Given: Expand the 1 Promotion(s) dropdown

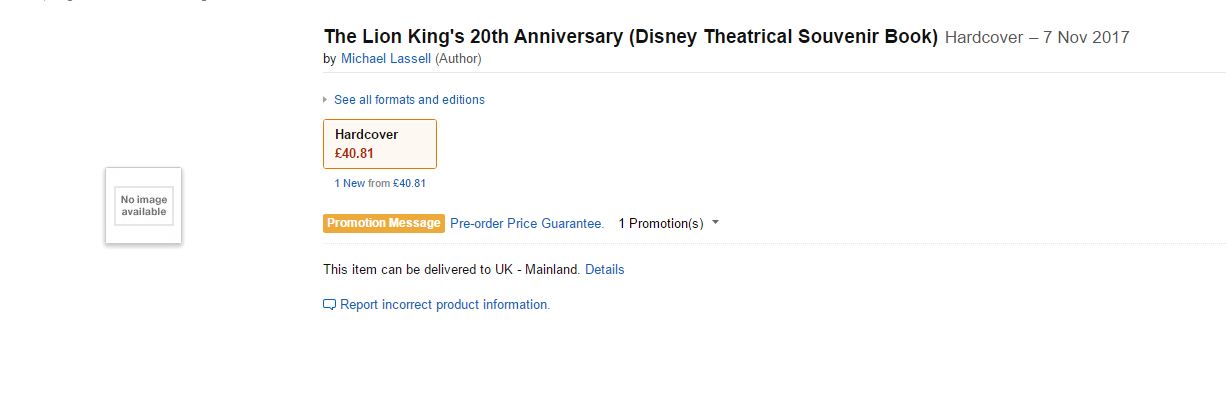Looking at the screenshot, I should tap(668, 224).
